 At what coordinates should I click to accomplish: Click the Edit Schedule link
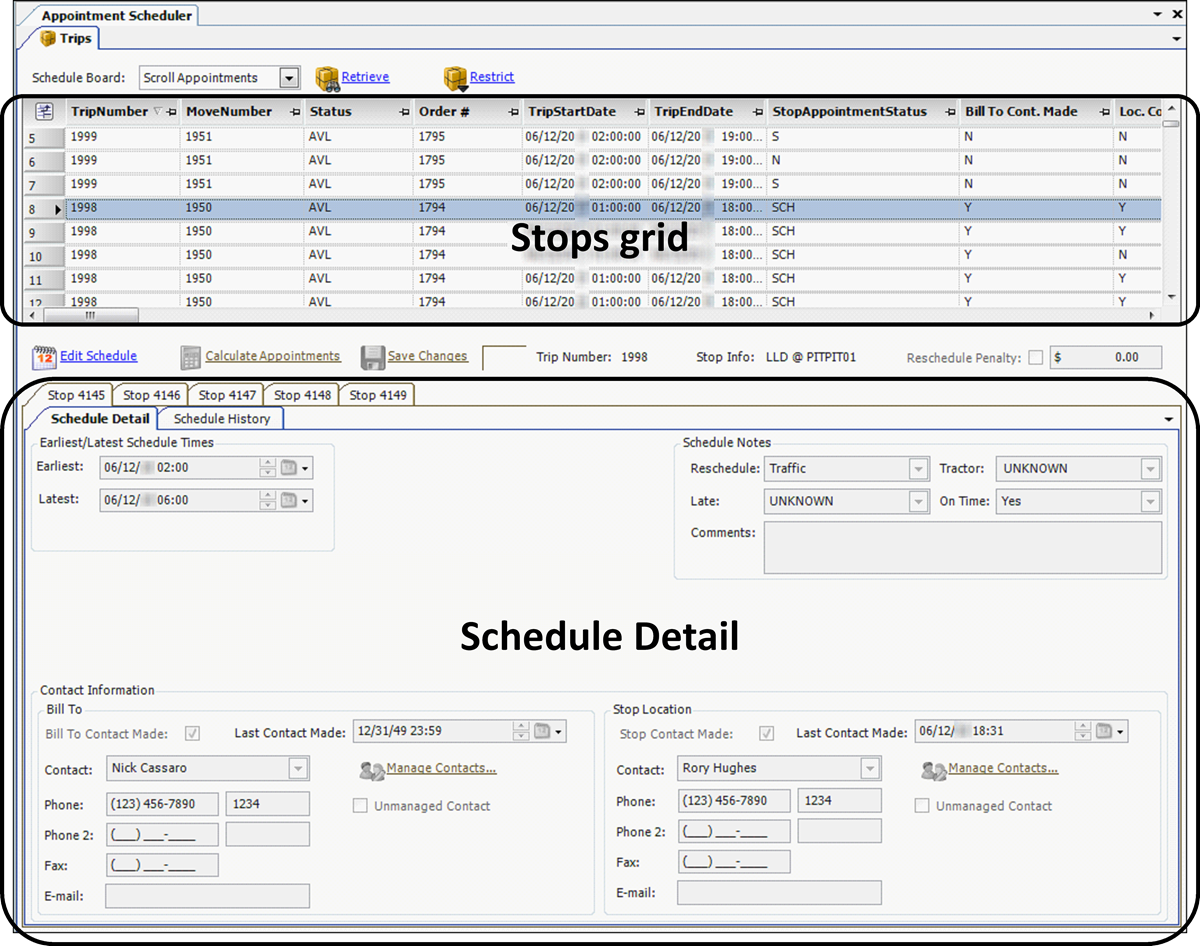[x=98, y=356]
